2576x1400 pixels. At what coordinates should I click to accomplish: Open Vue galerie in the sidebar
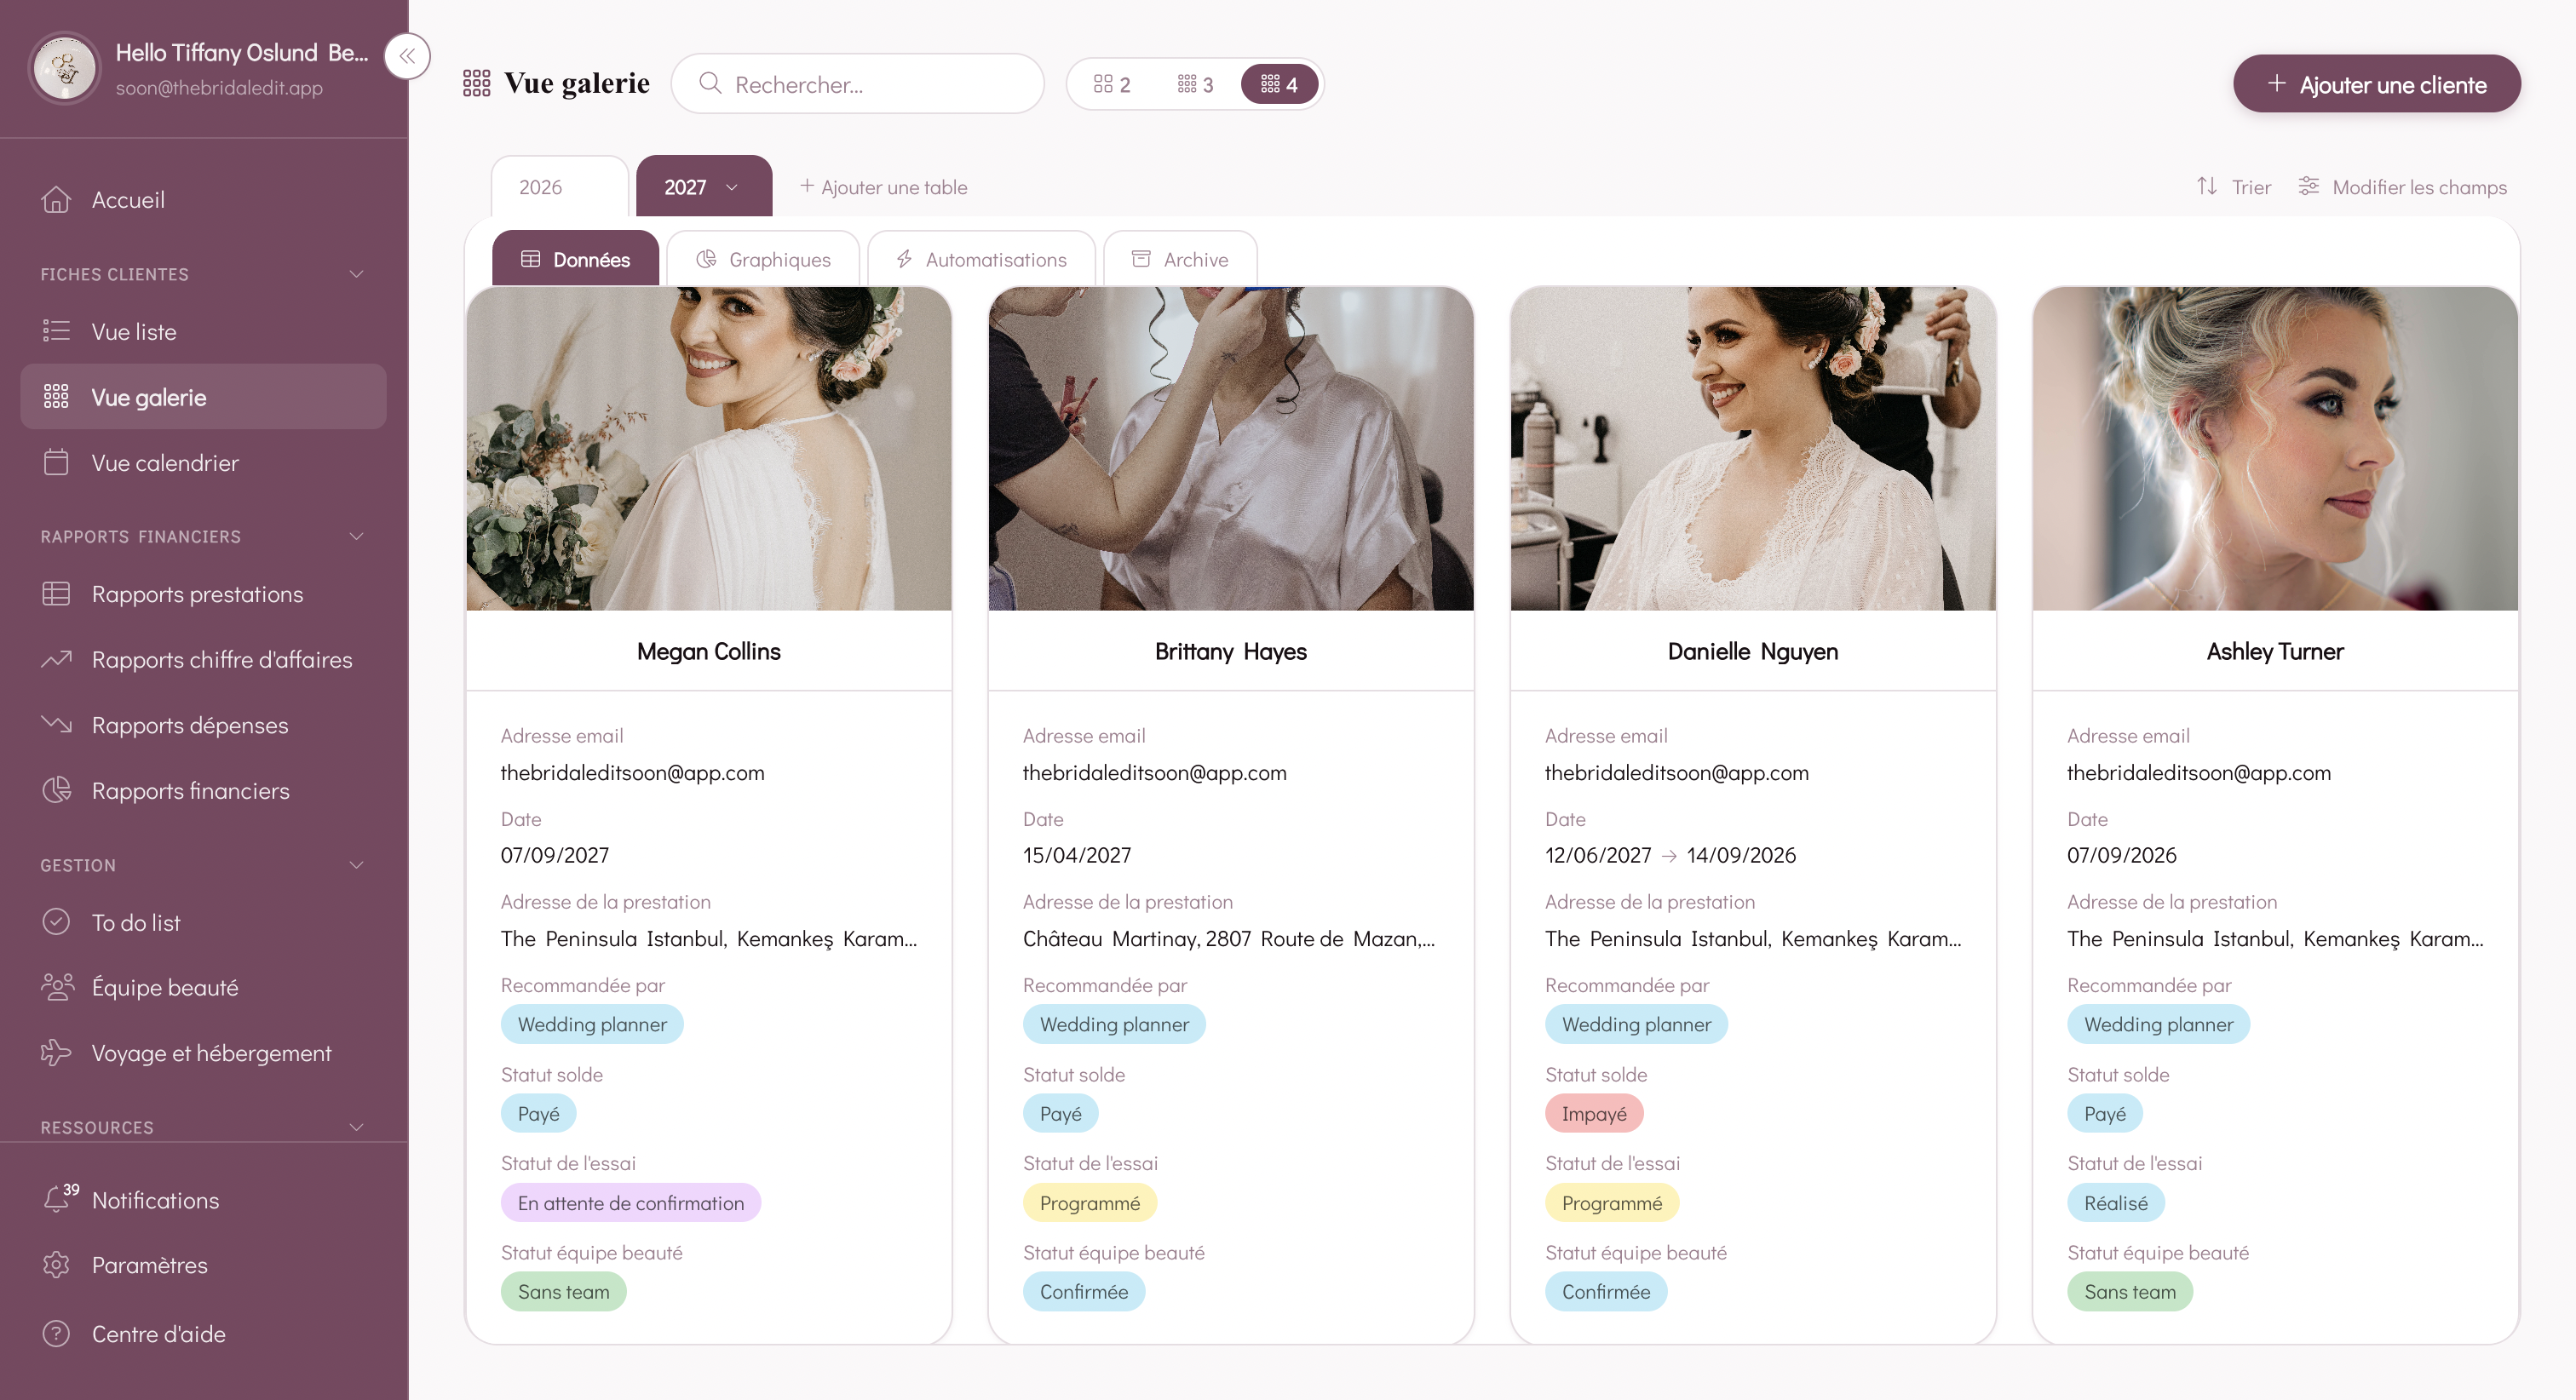pyautogui.click(x=203, y=397)
